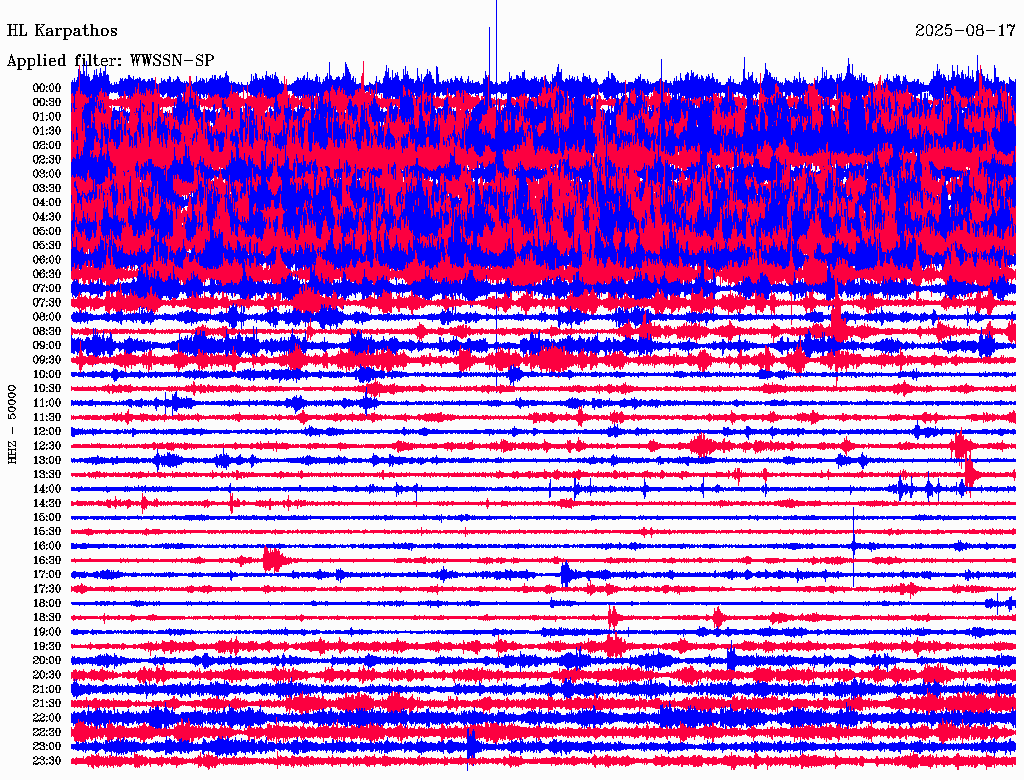This screenshot has height=780, width=1024.
Task: Click the red event at right end of 13:30 trace
Action: point(969,472)
